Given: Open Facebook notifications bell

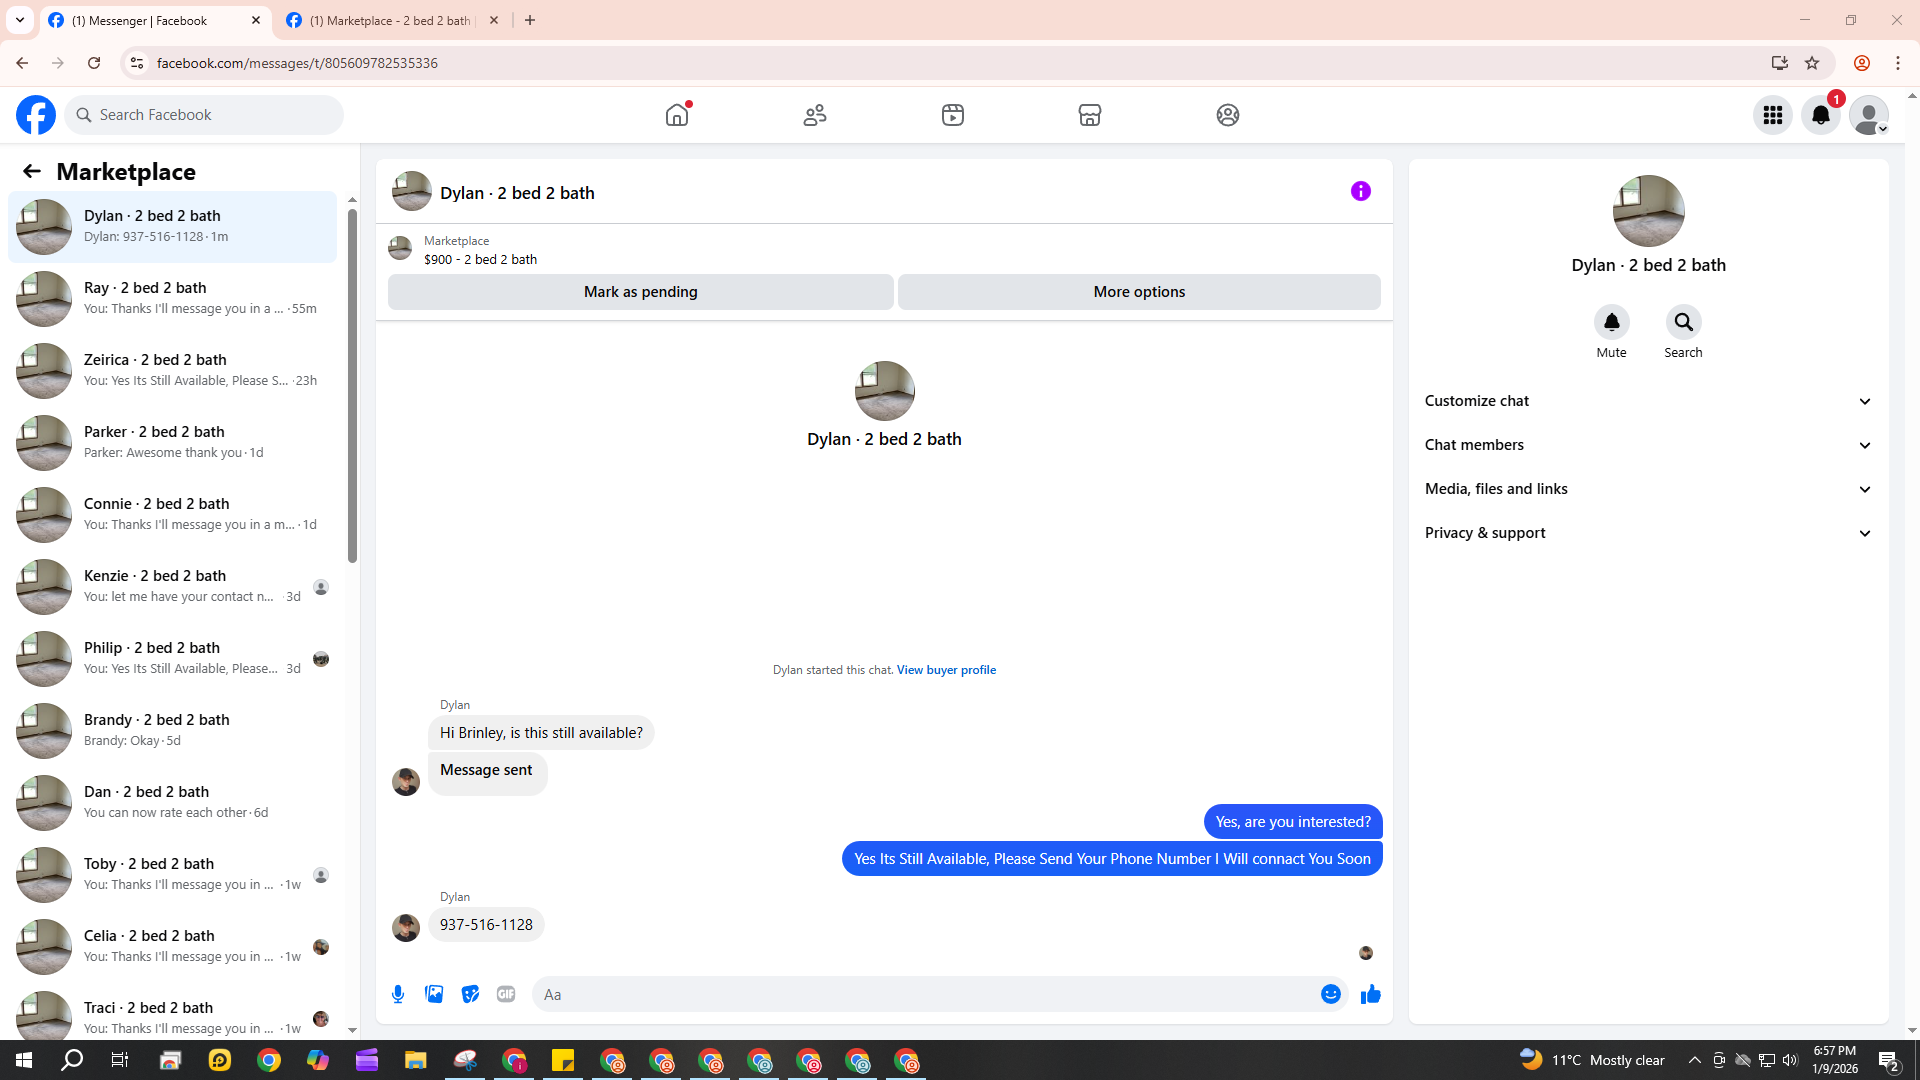Looking at the screenshot, I should click(1820, 115).
